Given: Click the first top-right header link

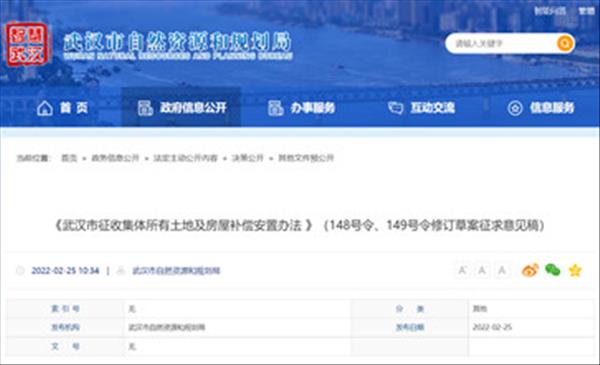Looking at the screenshot, I should (x=549, y=11).
